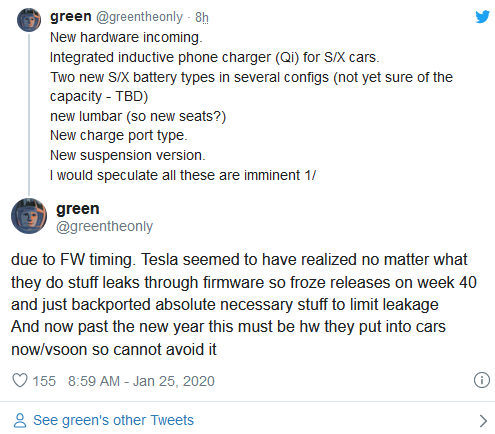Open the 8h timestamp on the parent tweet
The width and height of the screenshot is (495, 434).
pyautogui.click(x=202, y=17)
